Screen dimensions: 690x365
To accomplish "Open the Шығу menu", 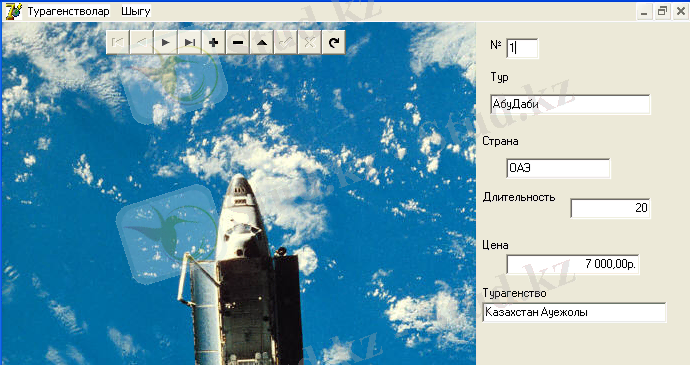I will (x=136, y=11).
